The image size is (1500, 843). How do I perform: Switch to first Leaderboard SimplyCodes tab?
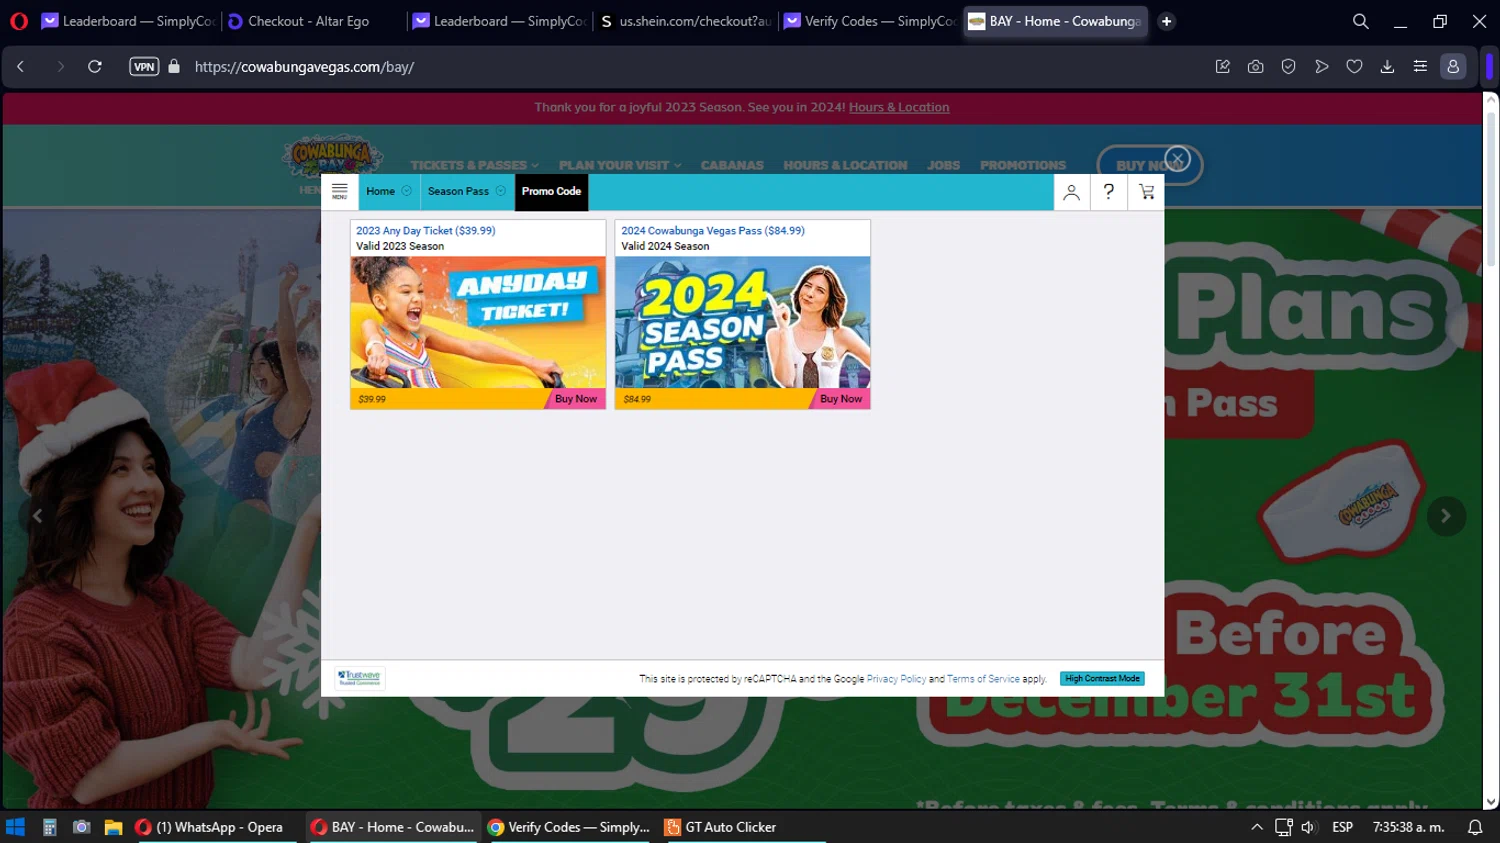(x=128, y=21)
